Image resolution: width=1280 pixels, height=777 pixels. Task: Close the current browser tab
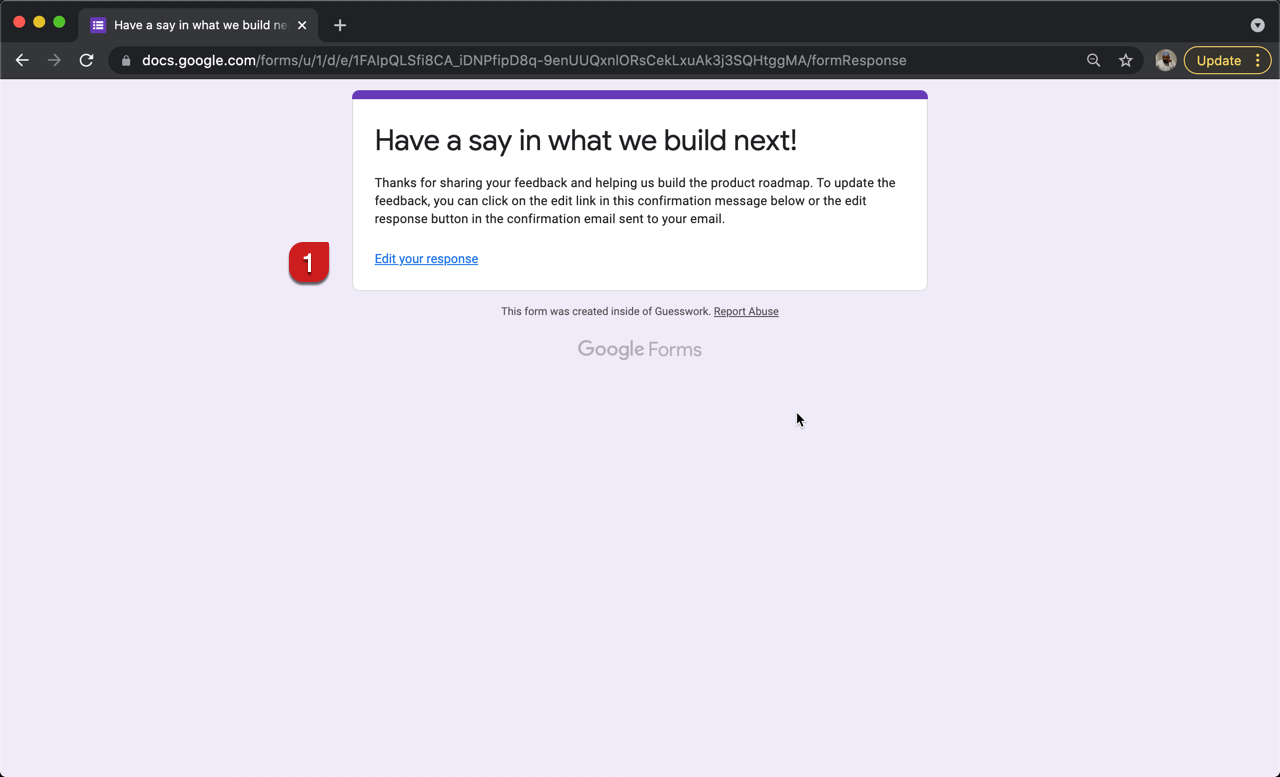coord(302,25)
